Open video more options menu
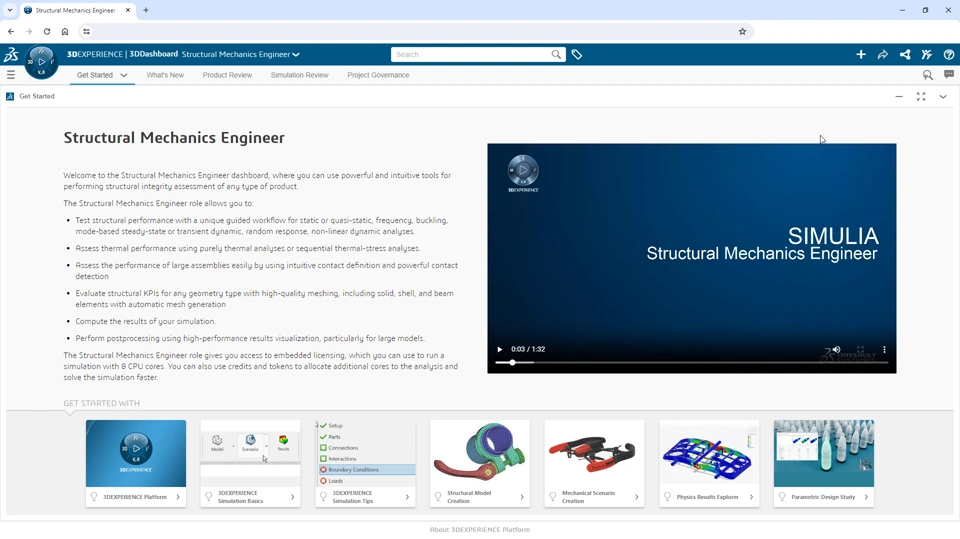Screen dimensions: 960x539 884,349
